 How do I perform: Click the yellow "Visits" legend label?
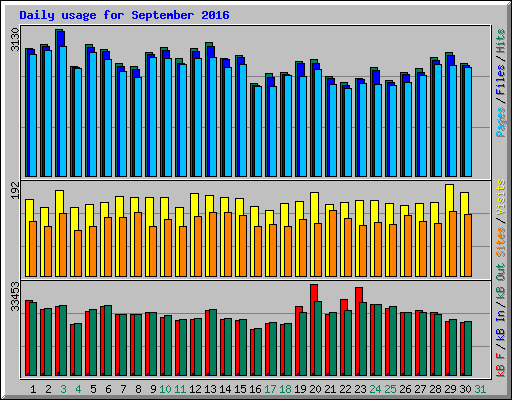point(501,197)
